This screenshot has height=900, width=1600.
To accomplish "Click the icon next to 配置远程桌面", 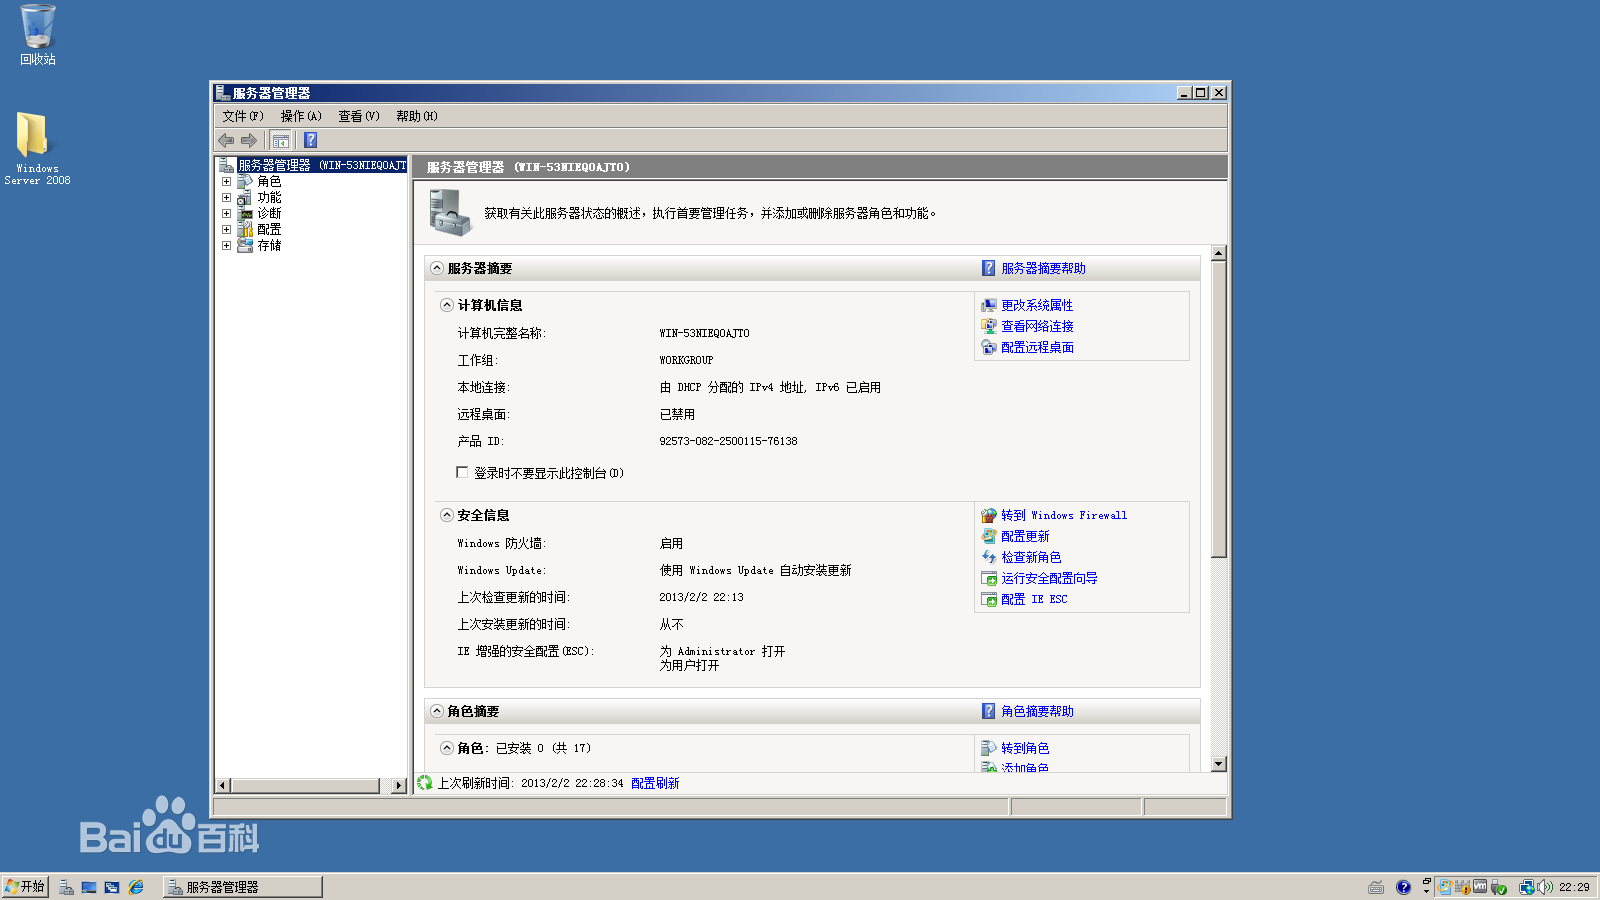I will [989, 347].
